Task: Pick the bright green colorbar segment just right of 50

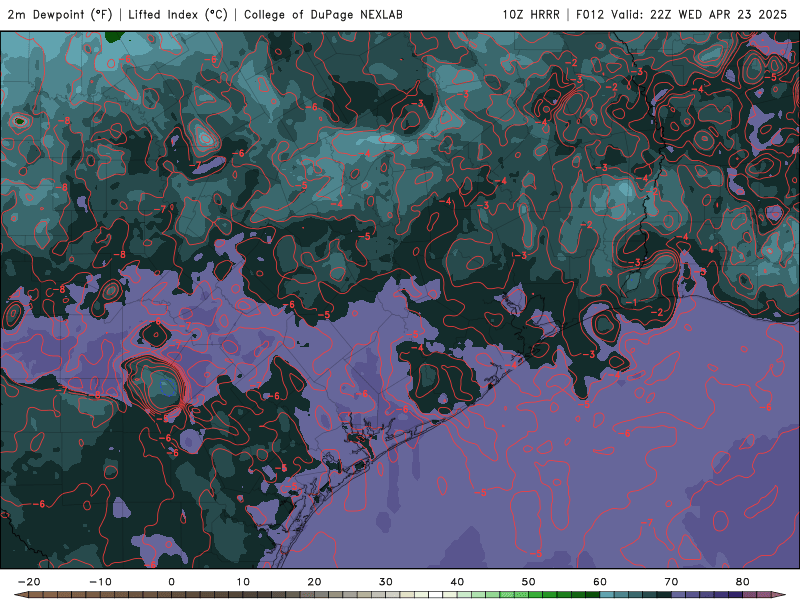Action: (535, 595)
